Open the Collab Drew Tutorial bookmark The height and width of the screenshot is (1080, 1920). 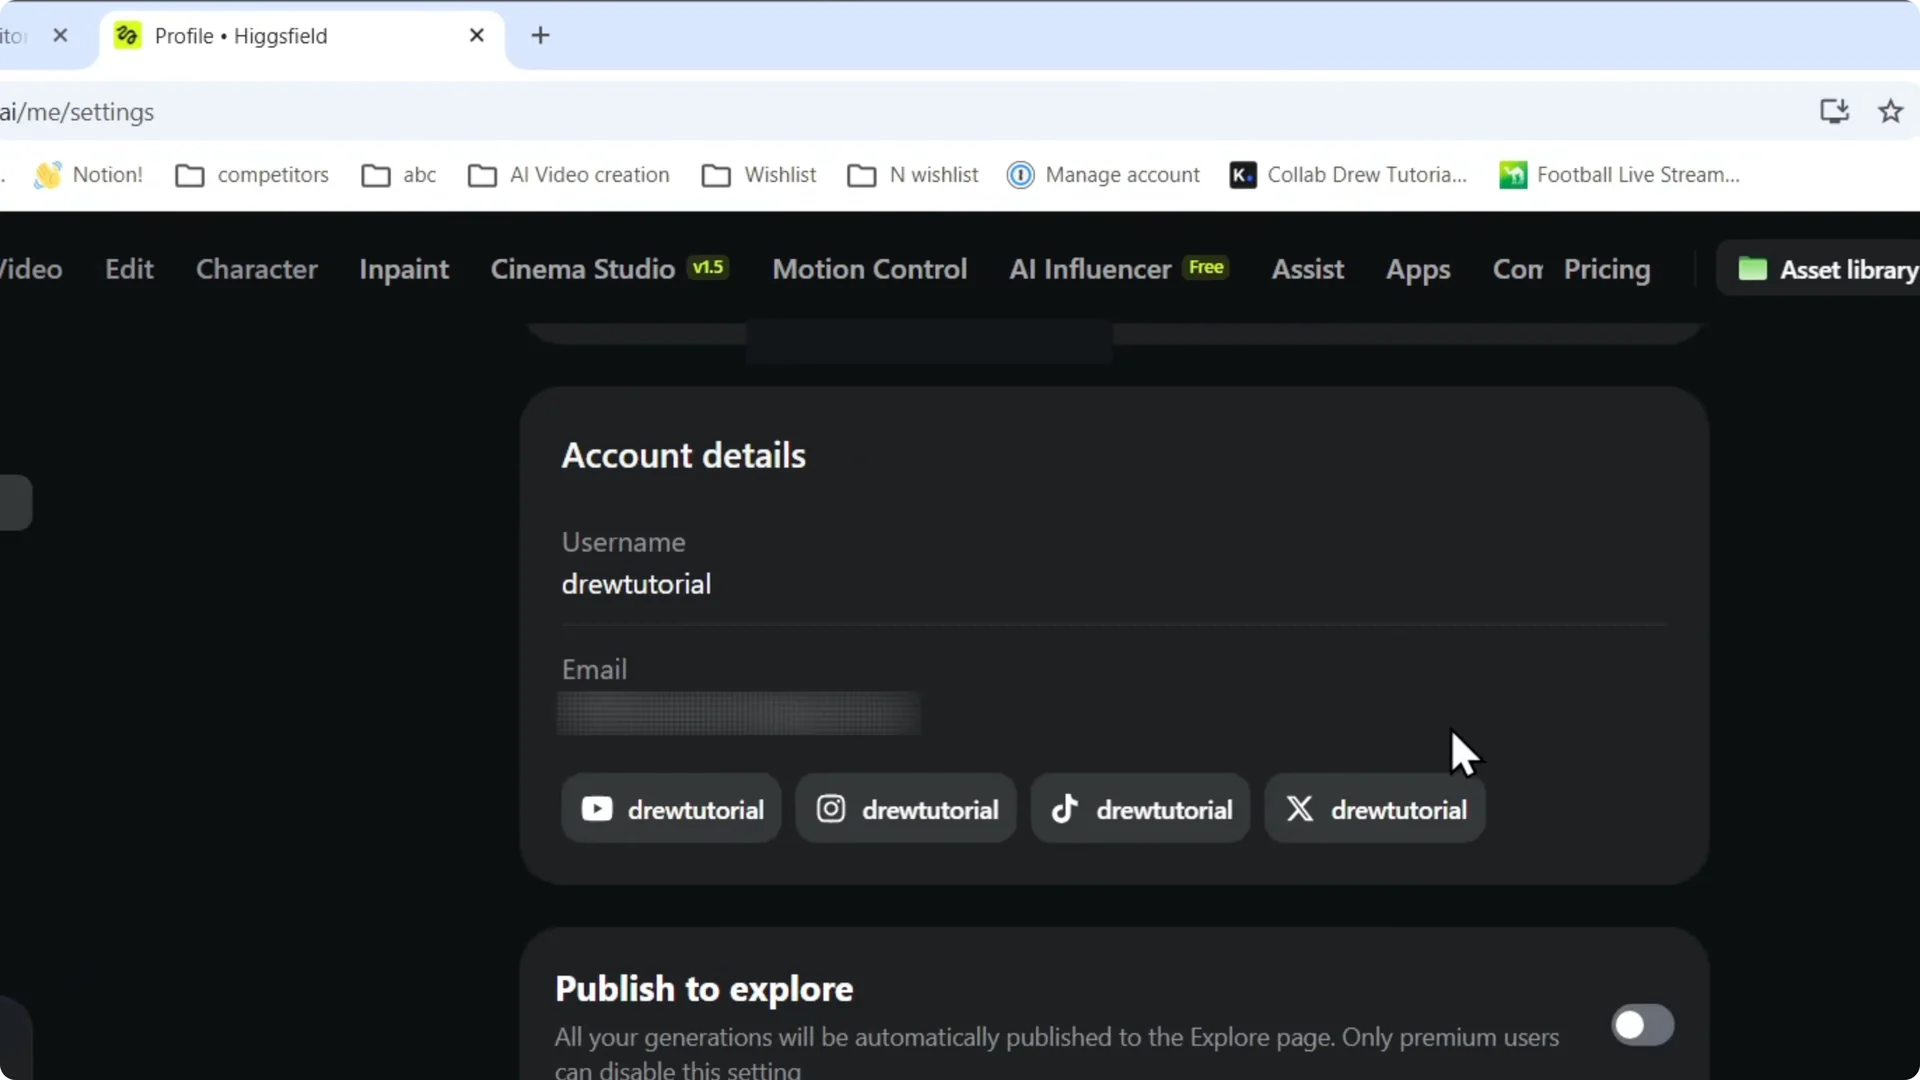point(1348,174)
